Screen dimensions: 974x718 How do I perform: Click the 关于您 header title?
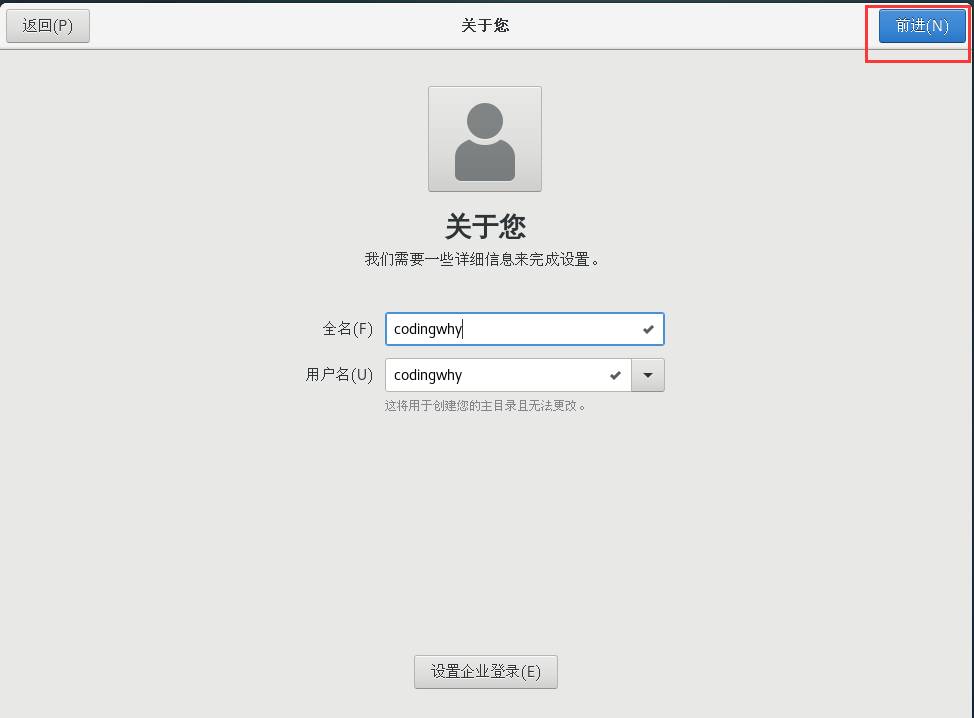(x=485, y=227)
